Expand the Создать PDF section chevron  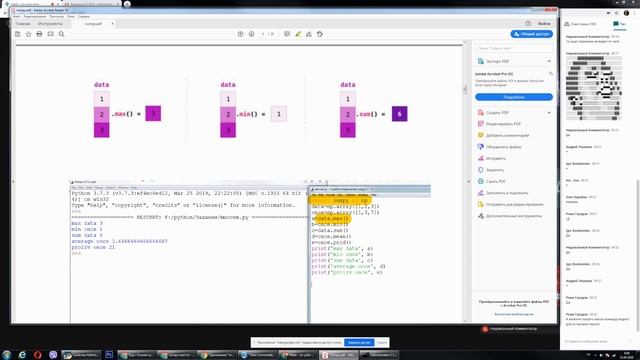pos(549,113)
